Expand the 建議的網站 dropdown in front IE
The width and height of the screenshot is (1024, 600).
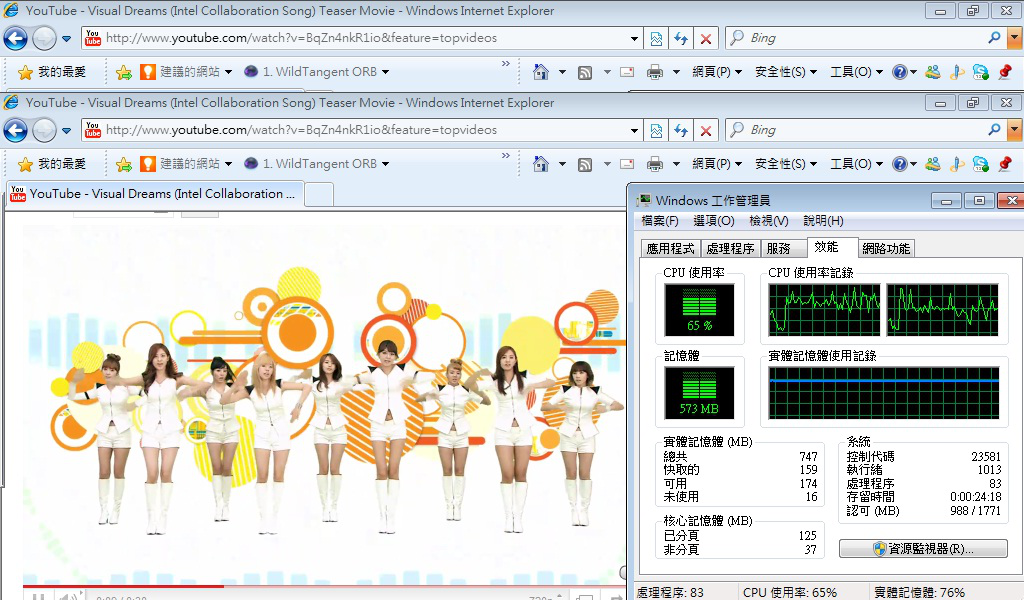[228, 164]
